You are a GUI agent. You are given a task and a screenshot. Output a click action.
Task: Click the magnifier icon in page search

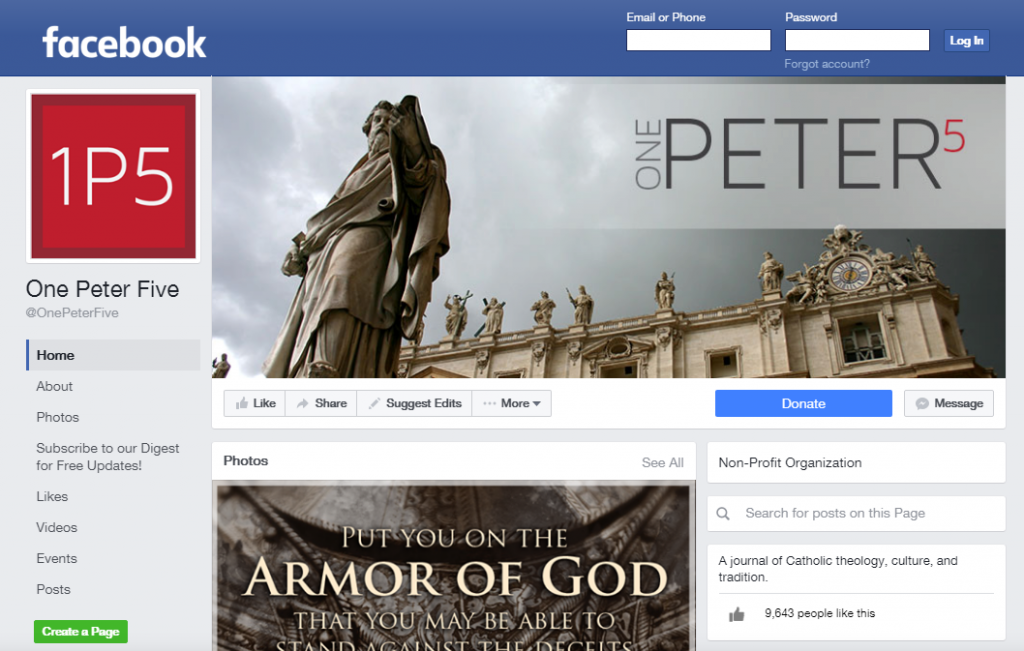(723, 514)
